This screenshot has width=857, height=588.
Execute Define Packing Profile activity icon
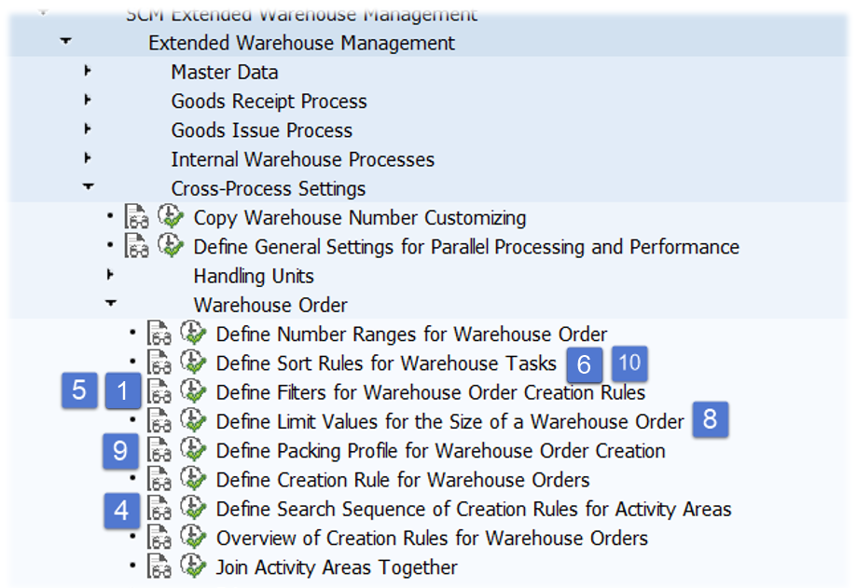193,450
